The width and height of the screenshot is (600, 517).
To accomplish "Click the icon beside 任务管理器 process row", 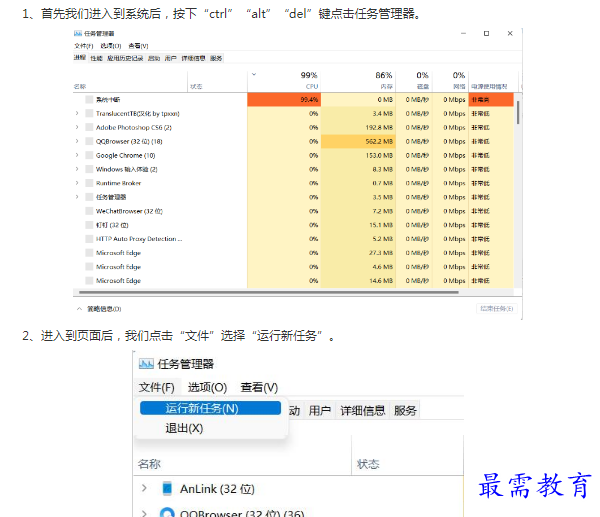I will 89,197.
